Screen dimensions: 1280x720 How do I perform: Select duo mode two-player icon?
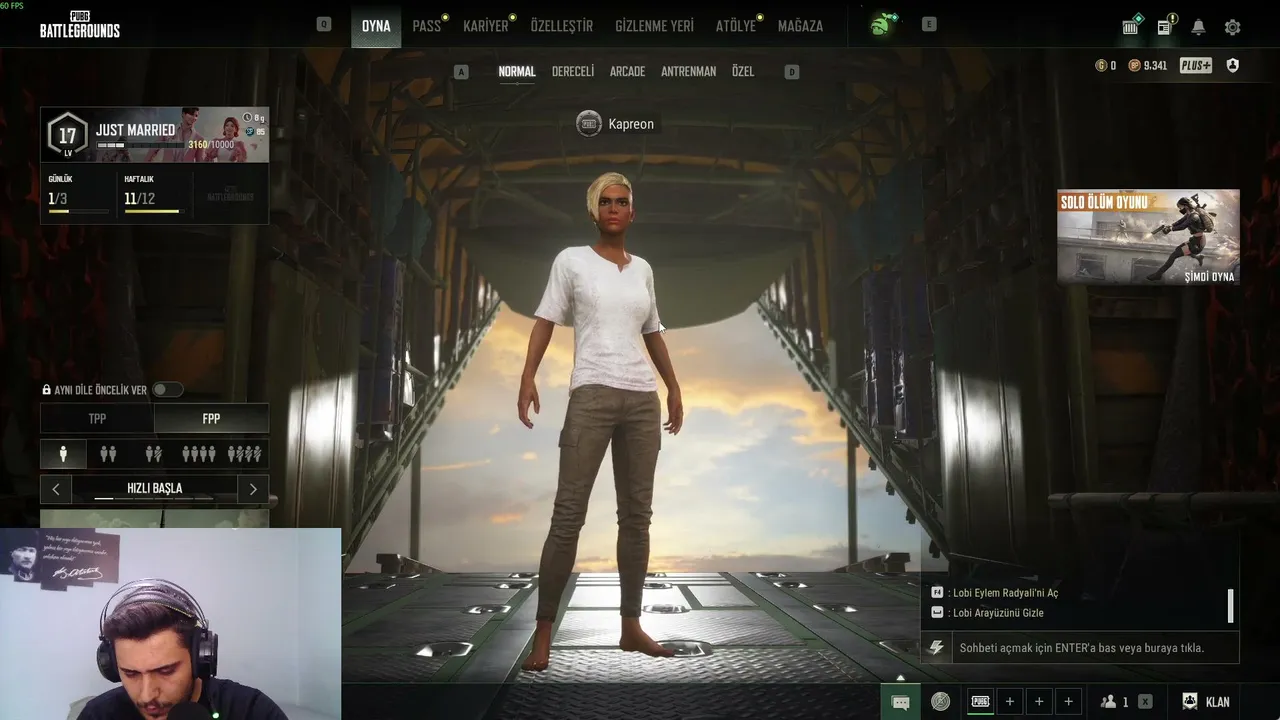pos(108,454)
